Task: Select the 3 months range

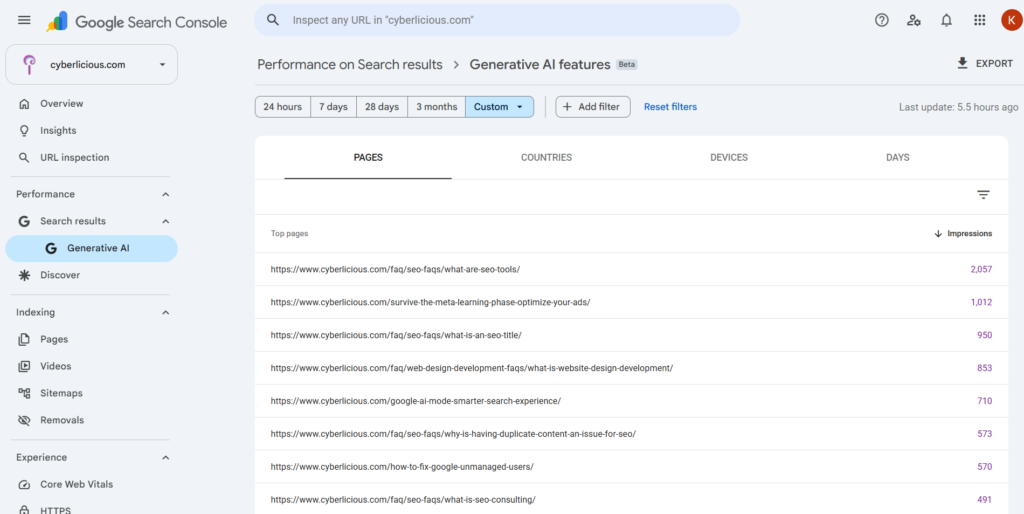Action: pos(436,106)
